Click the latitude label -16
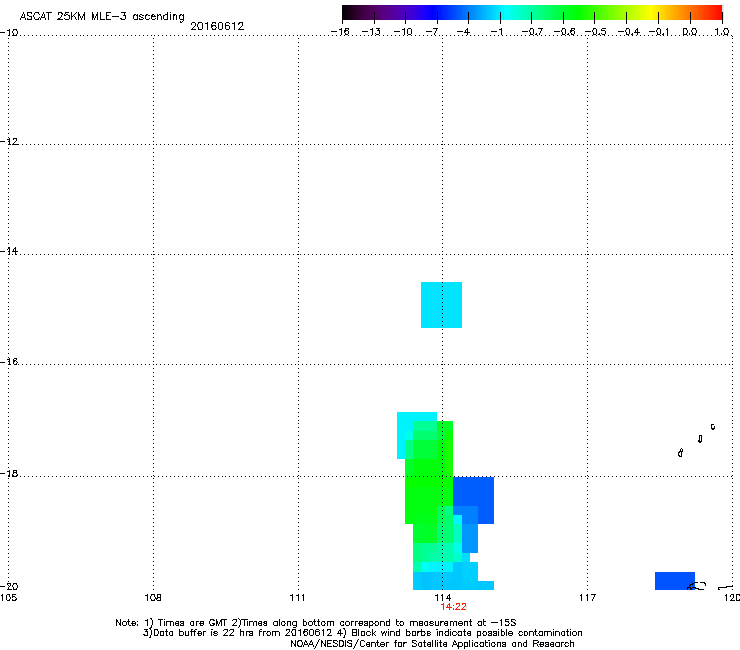Screen dimensions: 740x650 click(x=9, y=362)
